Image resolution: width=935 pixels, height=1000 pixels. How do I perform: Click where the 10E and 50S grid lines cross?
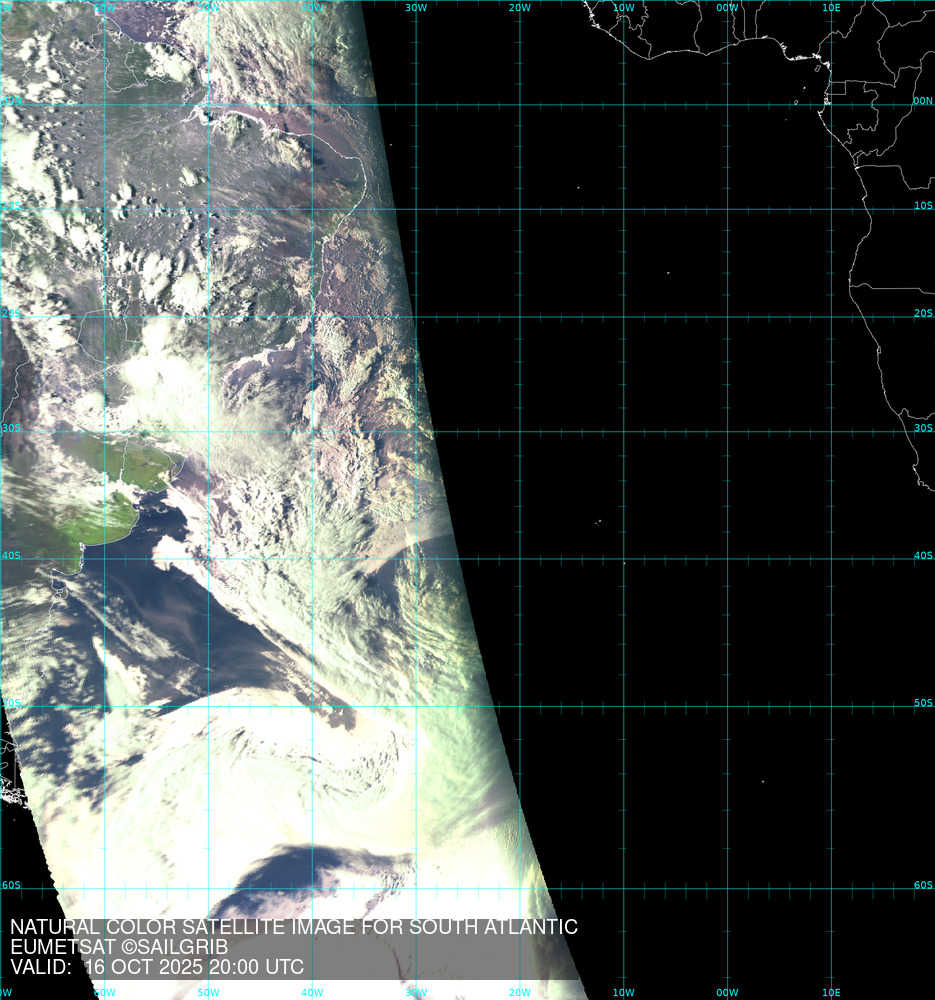831,707
